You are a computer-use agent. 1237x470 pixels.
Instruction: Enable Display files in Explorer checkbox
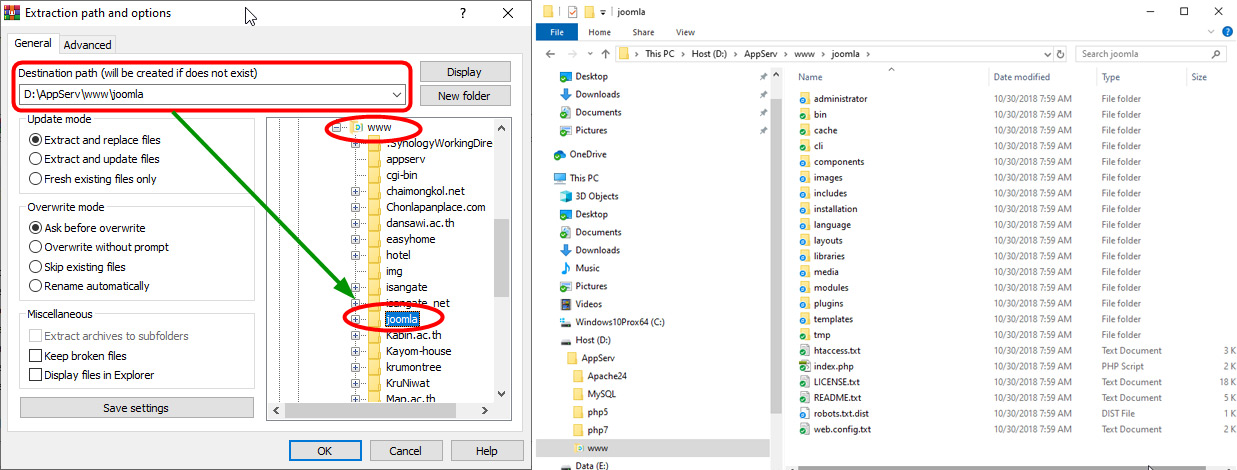coord(36,375)
